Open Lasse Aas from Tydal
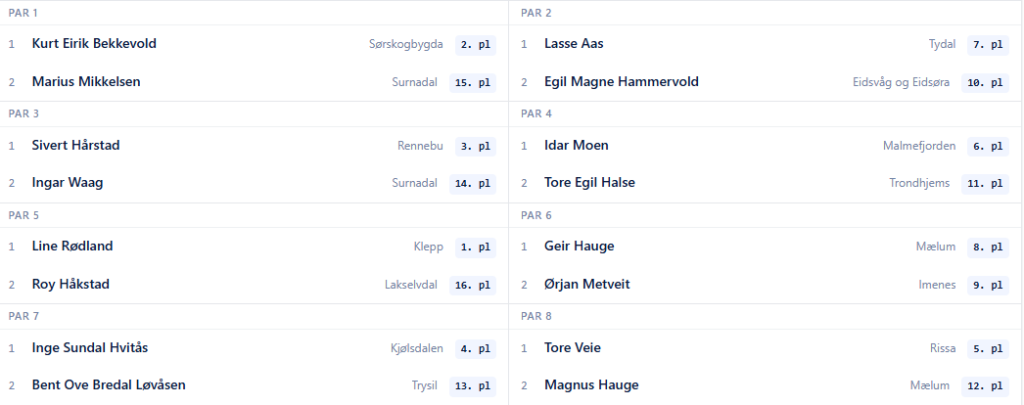Screen dimensions: 1024x405 click(x=573, y=44)
